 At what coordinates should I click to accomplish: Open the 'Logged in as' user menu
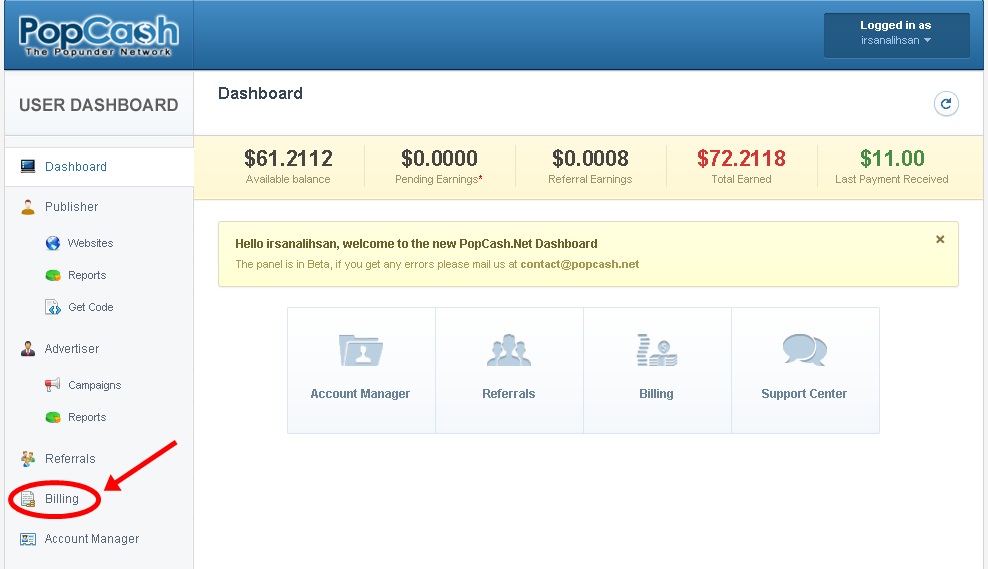[x=896, y=35]
